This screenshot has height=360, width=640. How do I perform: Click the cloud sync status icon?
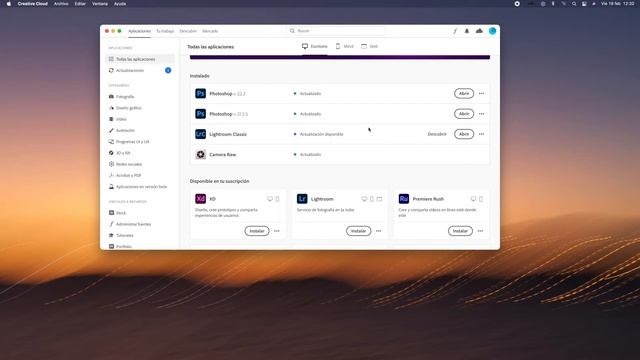479,31
